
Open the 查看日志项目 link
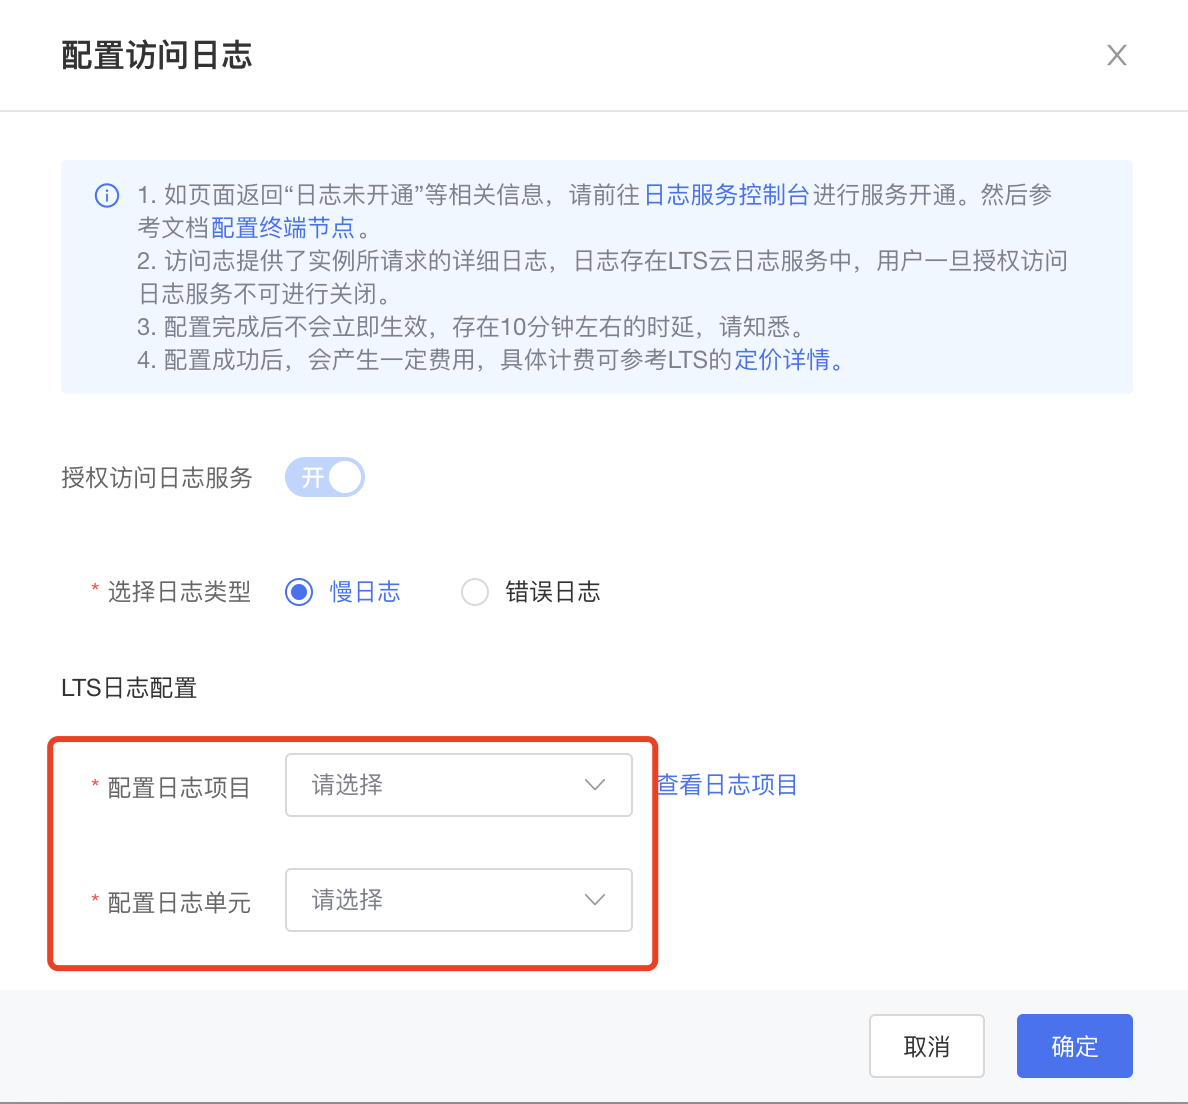click(x=727, y=785)
